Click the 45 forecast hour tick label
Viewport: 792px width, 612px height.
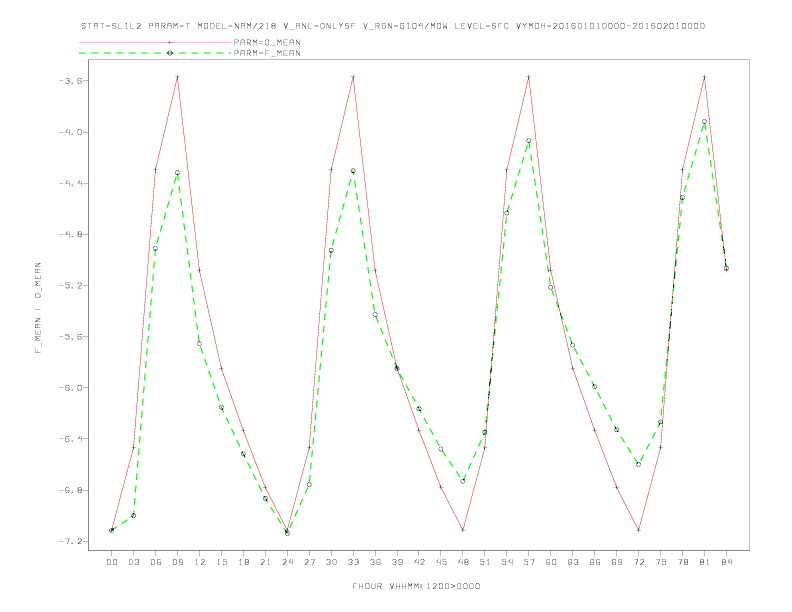coord(441,562)
